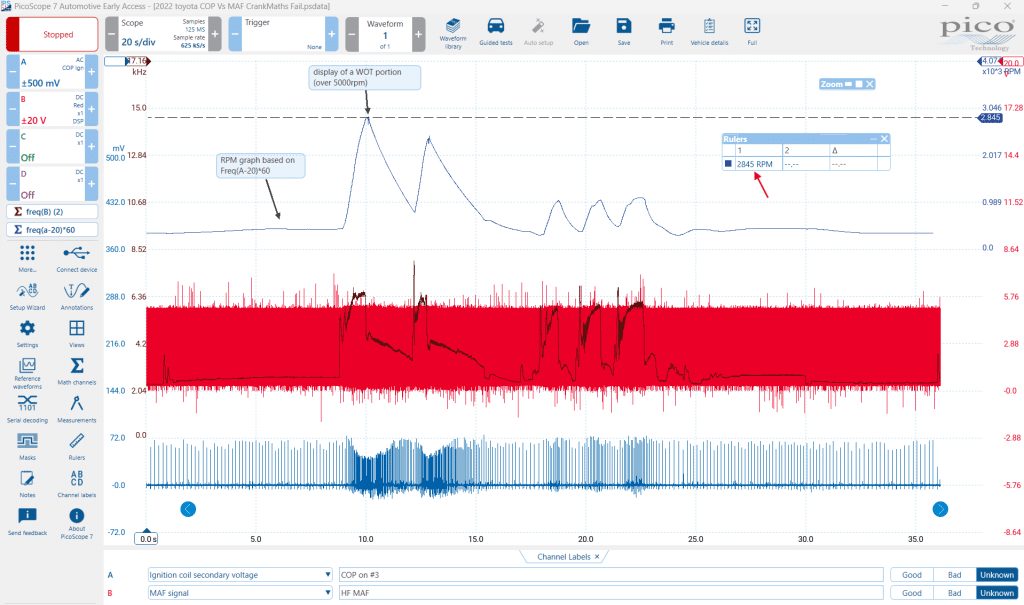Increase the timebase with plus button

click(x=215, y=34)
